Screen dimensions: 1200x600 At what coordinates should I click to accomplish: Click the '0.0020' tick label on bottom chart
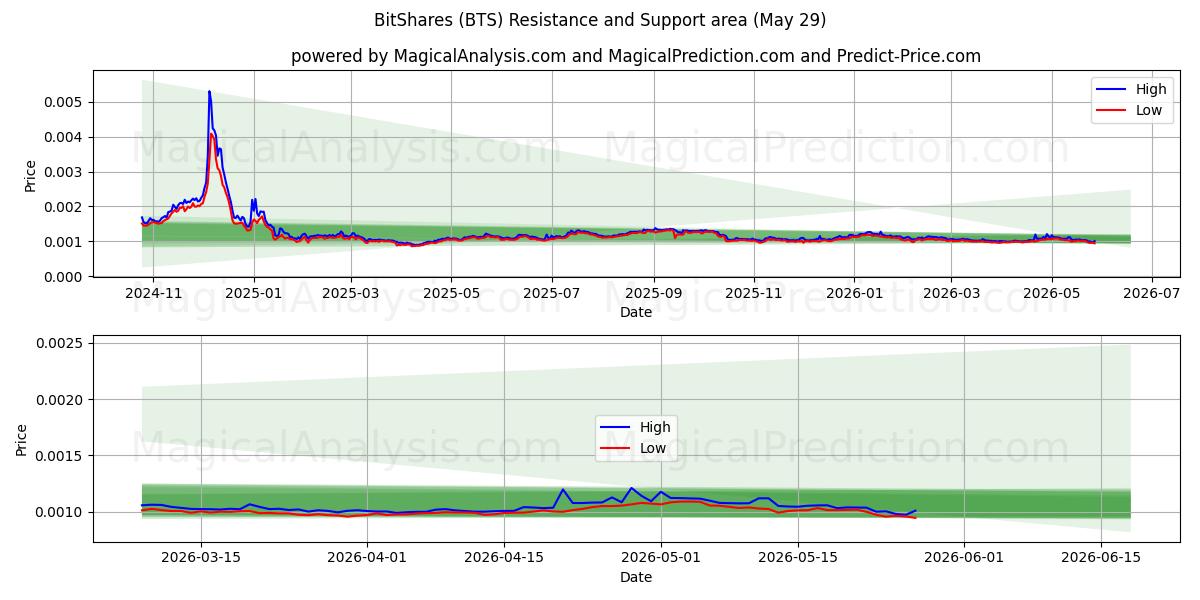62,400
